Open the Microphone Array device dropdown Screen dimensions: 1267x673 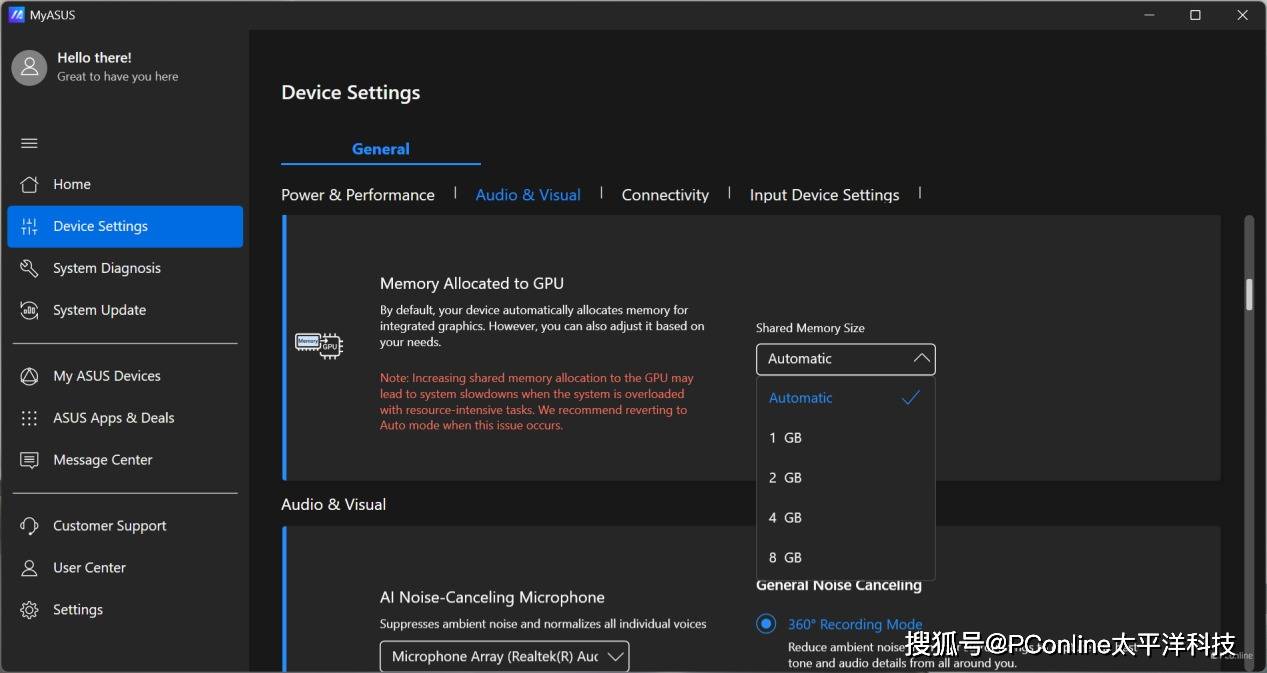click(x=505, y=656)
